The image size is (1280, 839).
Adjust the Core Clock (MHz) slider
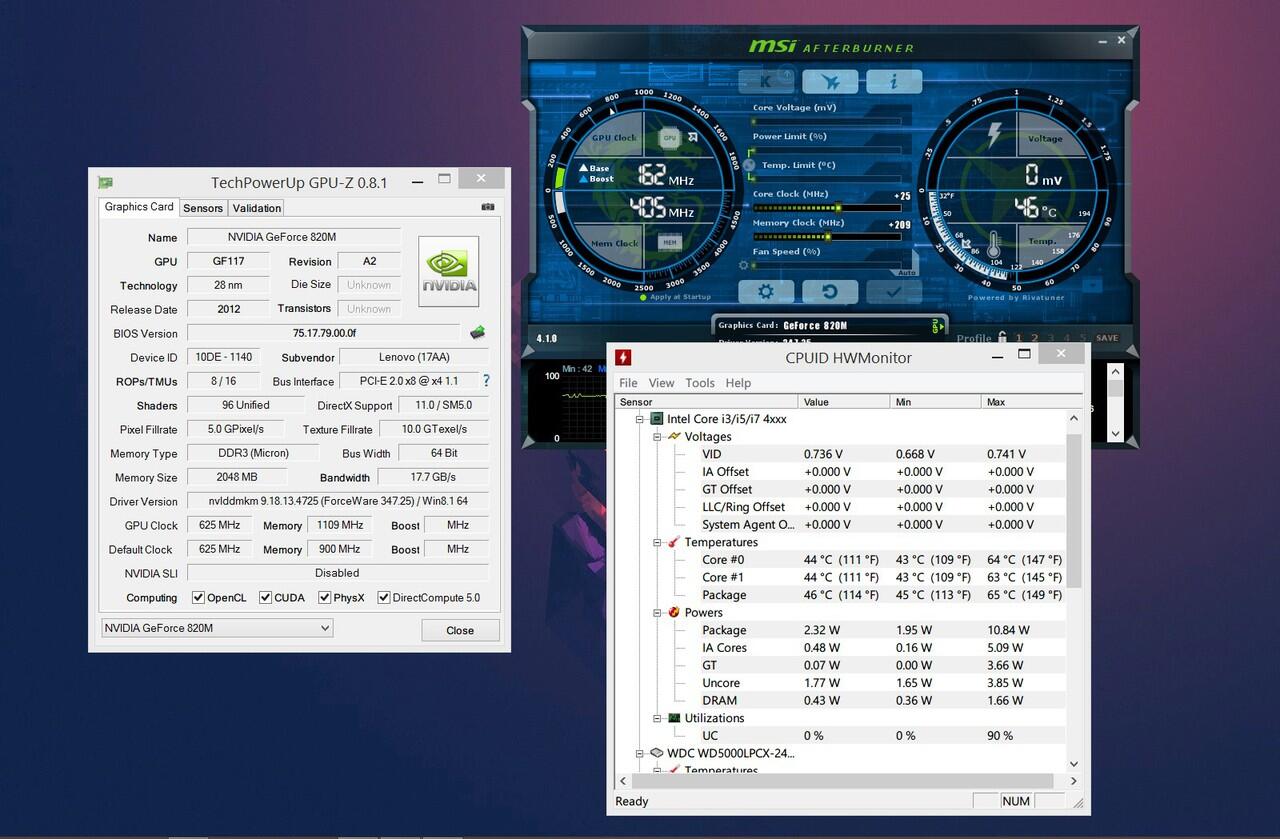(x=825, y=208)
